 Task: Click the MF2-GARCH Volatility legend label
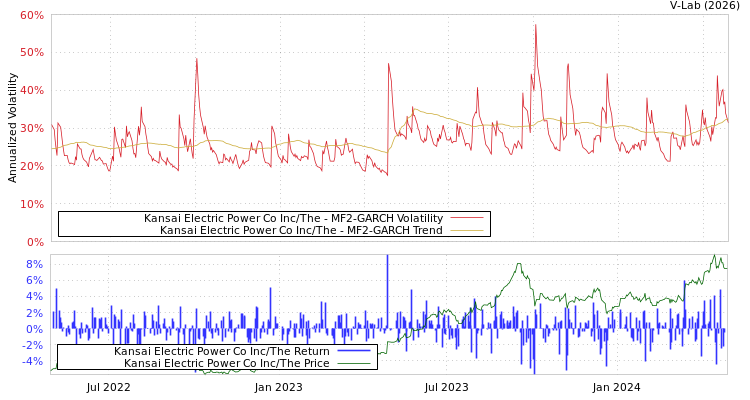[293, 218]
